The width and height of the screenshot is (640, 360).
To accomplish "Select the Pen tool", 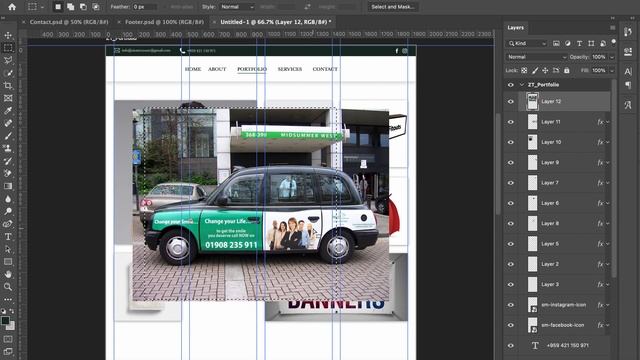I will click(8, 224).
